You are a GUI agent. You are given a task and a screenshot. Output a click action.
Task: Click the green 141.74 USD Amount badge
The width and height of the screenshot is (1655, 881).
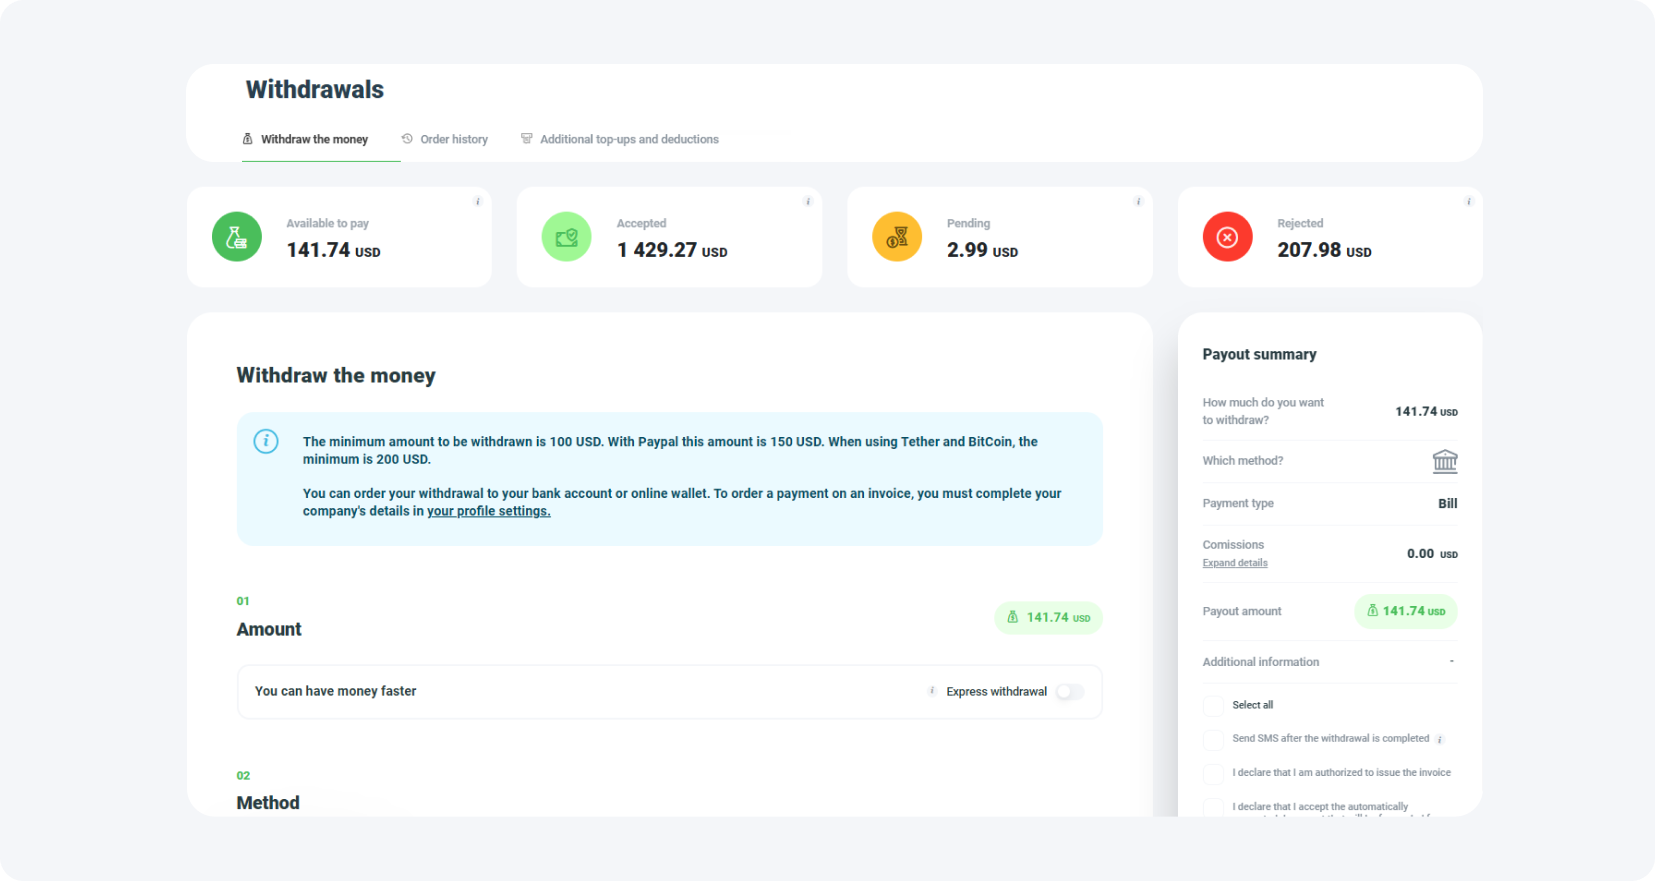pos(1048,618)
